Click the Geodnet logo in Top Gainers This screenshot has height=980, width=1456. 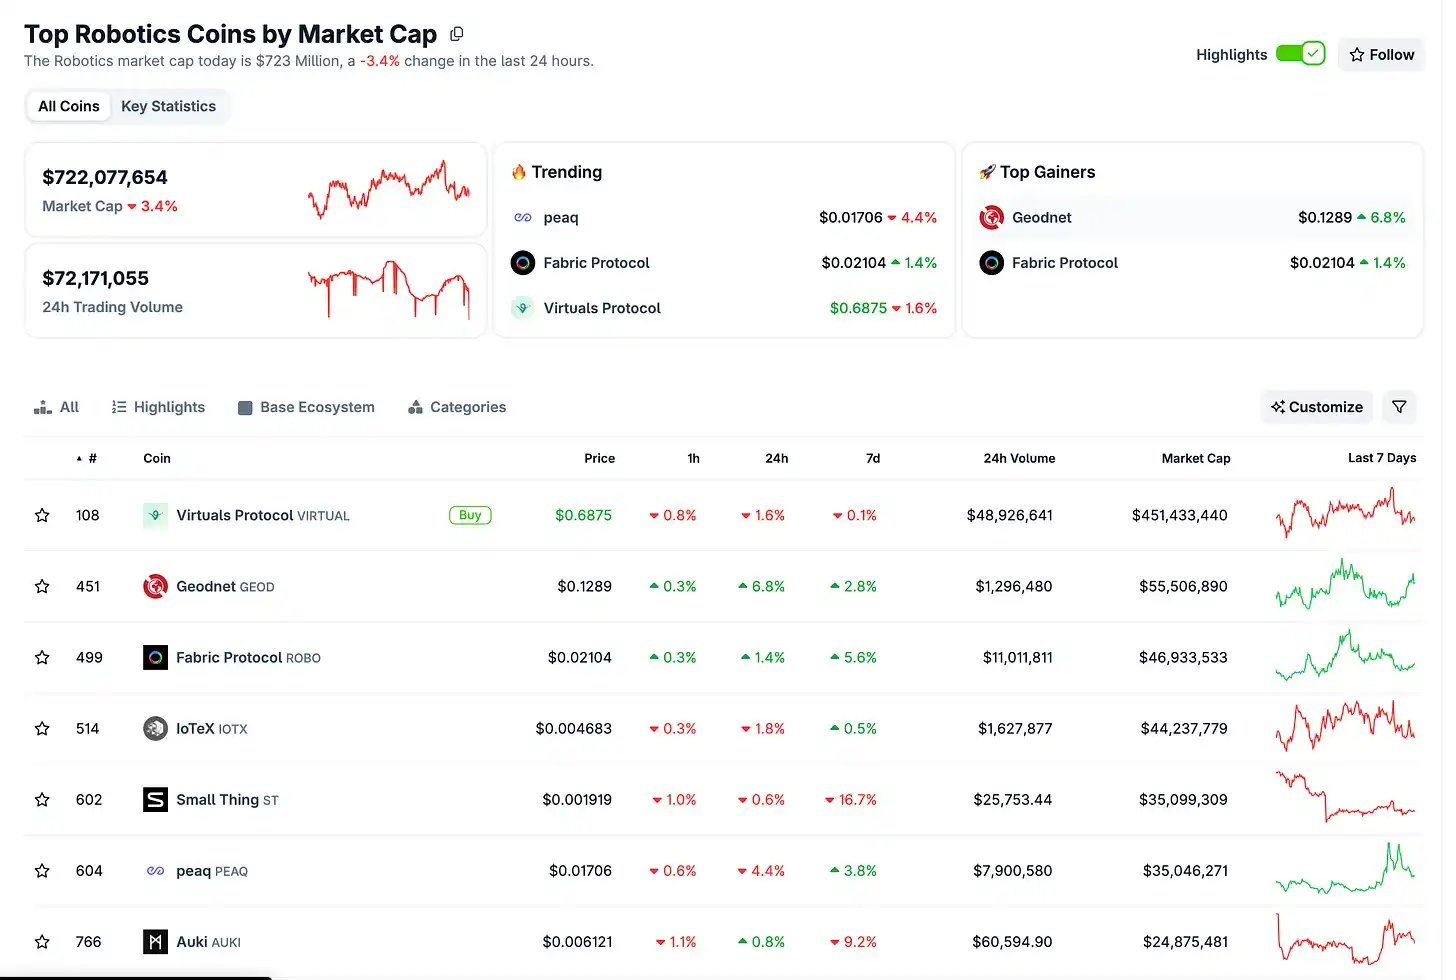[991, 217]
